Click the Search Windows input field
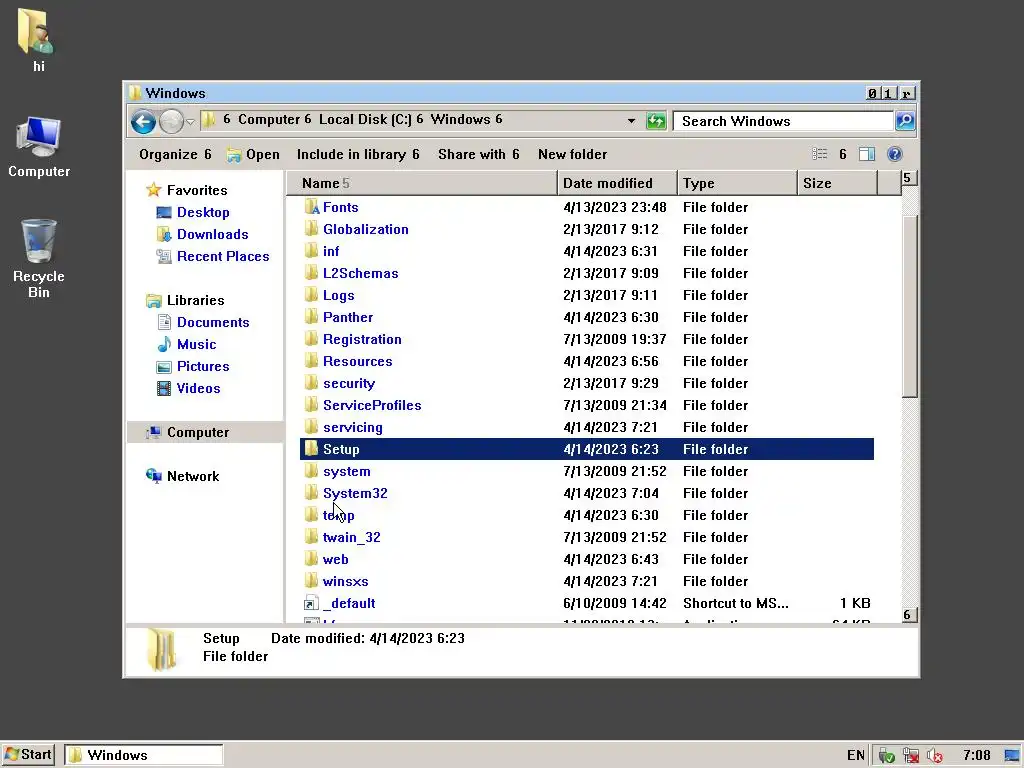The height and width of the screenshot is (768, 1024). coord(782,121)
